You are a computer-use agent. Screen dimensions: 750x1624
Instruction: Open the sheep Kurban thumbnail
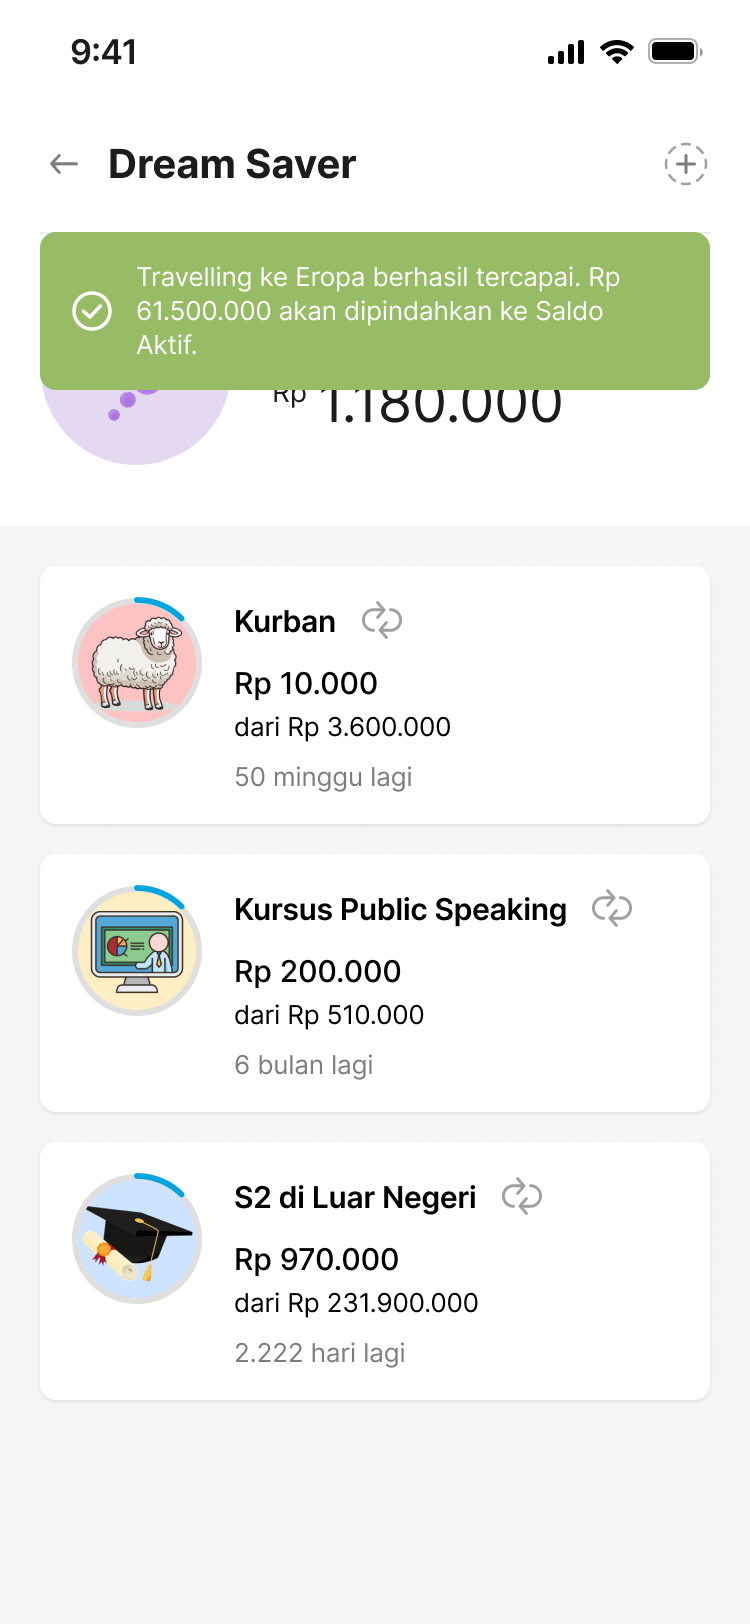137,663
